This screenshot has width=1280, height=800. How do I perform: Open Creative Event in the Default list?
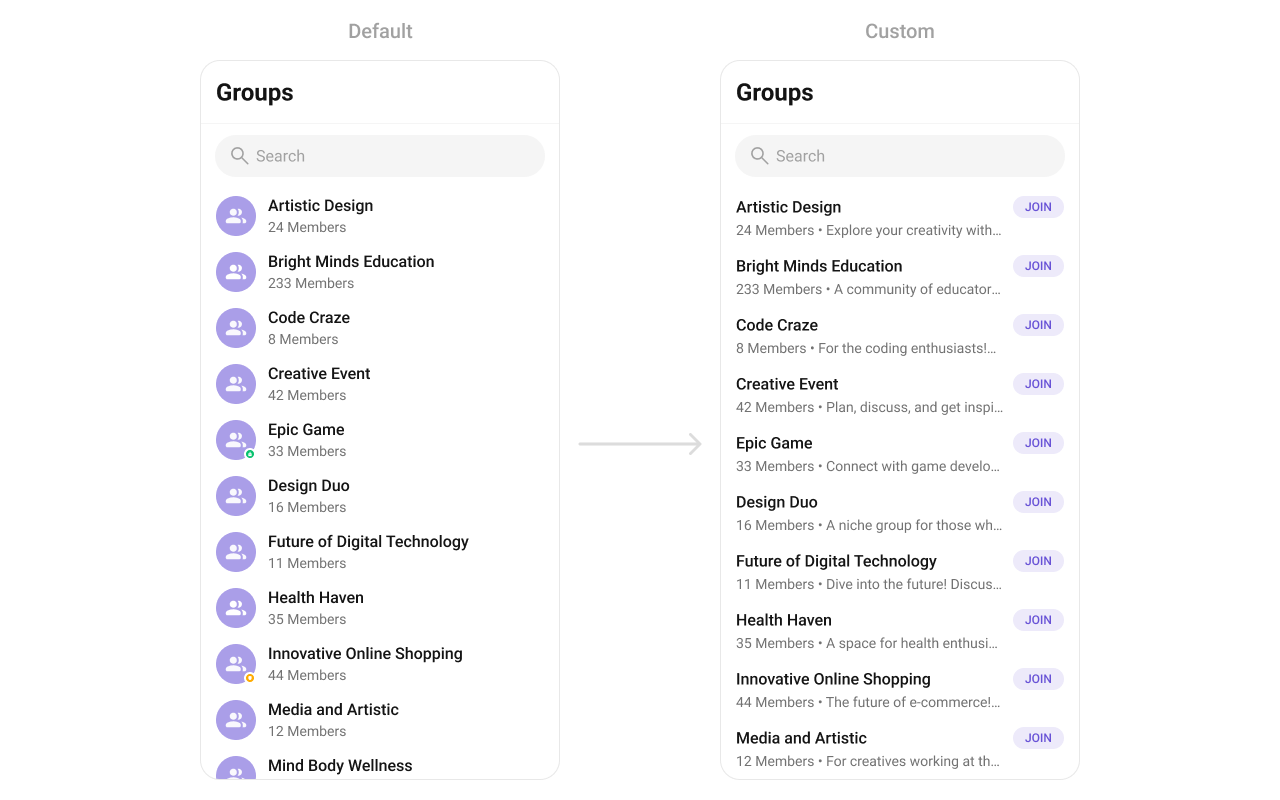[380, 384]
